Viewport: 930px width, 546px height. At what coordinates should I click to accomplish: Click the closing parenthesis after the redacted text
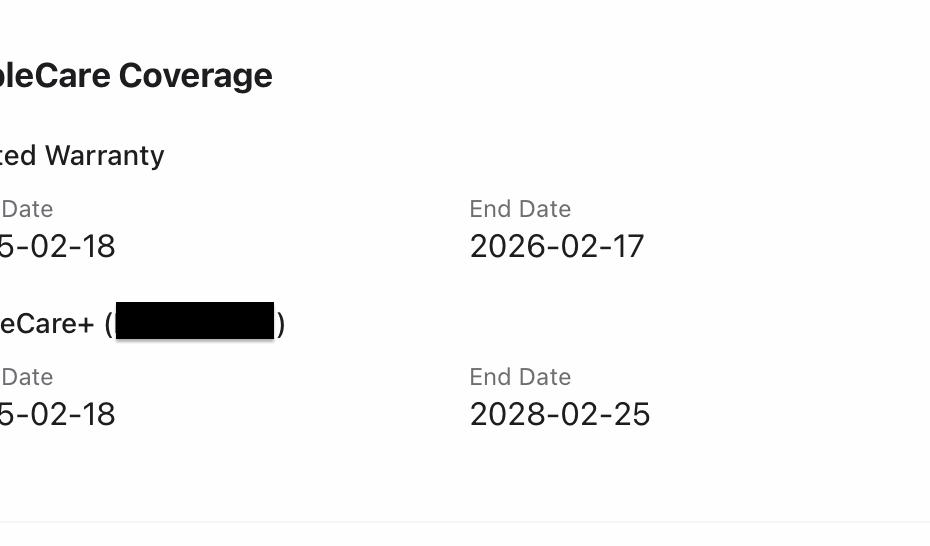pyautogui.click(x=281, y=324)
